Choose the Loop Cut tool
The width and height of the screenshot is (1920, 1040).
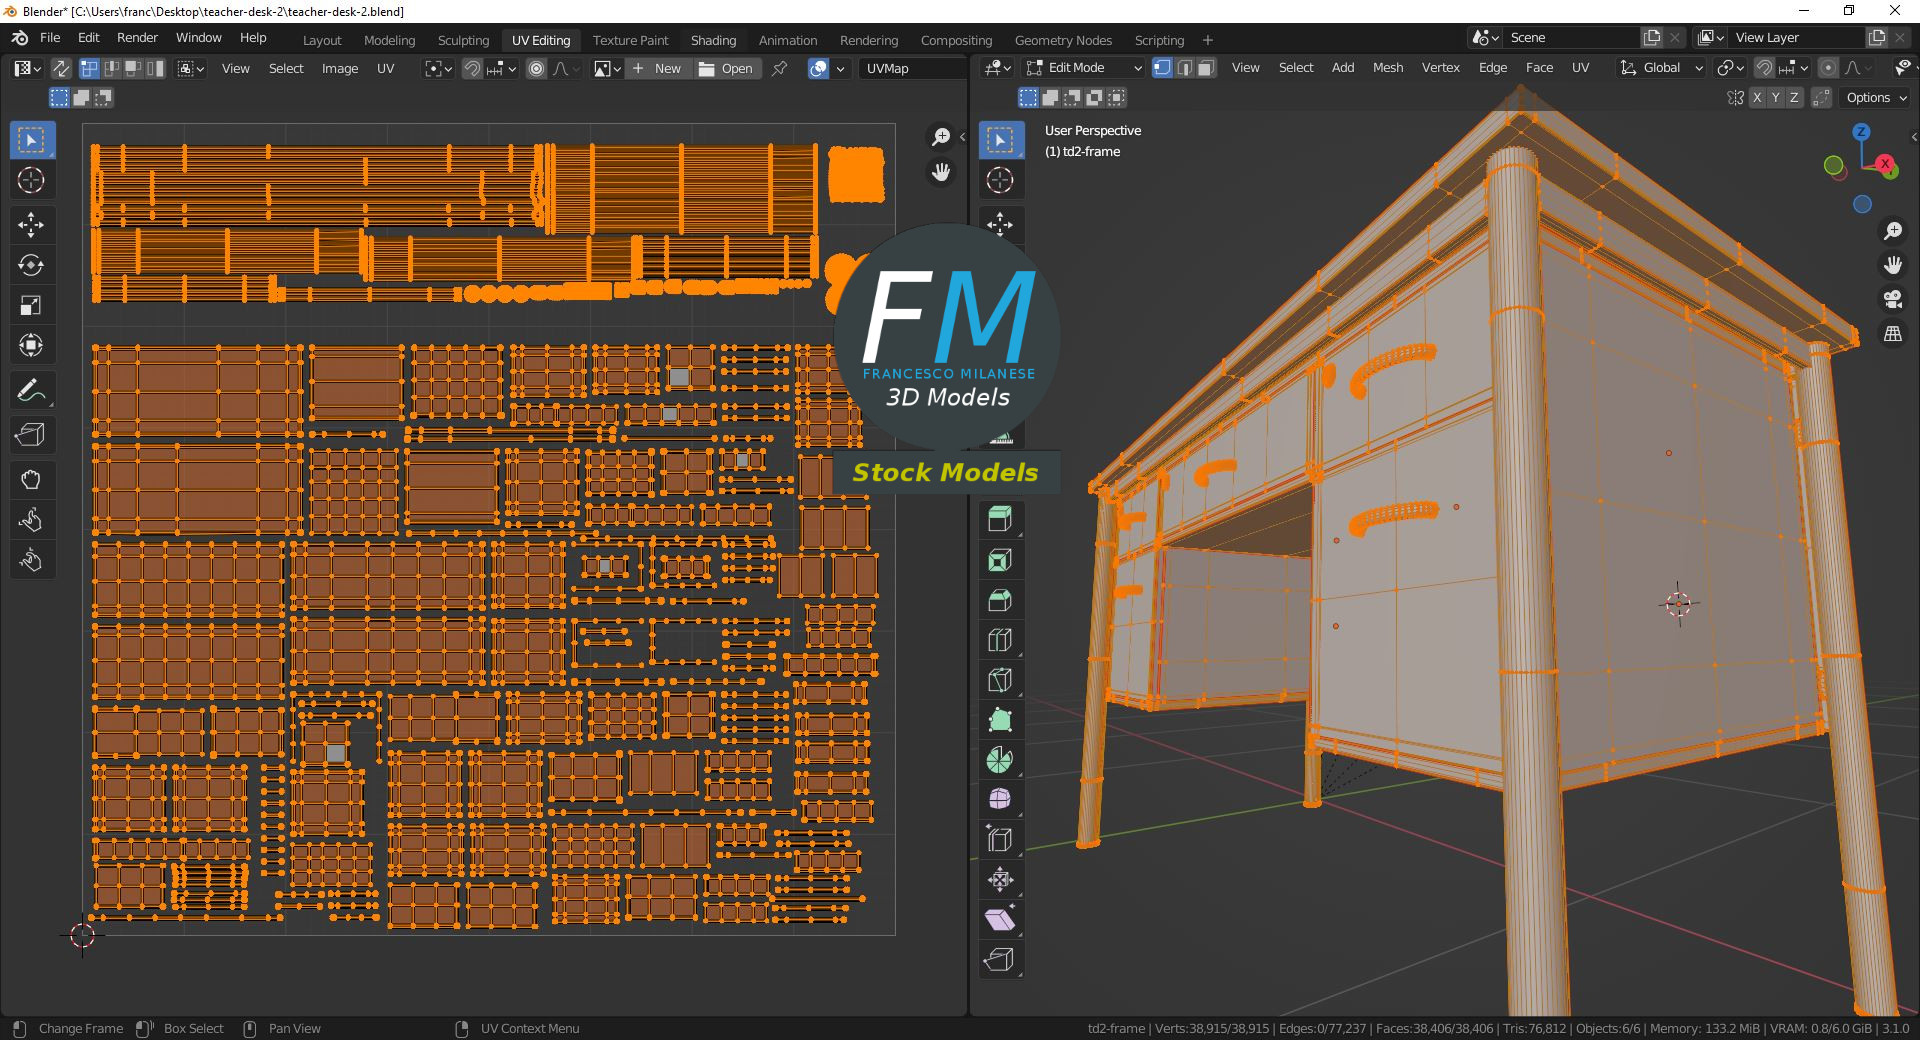(1000, 640)
